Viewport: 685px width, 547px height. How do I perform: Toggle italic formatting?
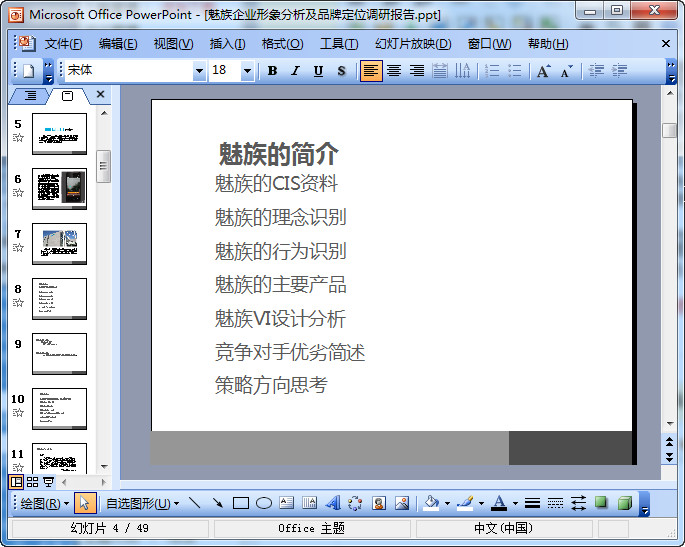[295, 70]
